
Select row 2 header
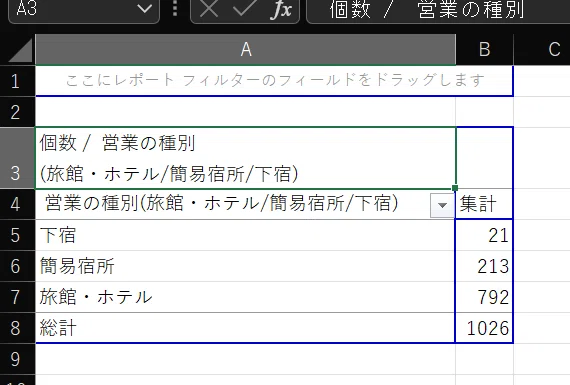point(17,112)
